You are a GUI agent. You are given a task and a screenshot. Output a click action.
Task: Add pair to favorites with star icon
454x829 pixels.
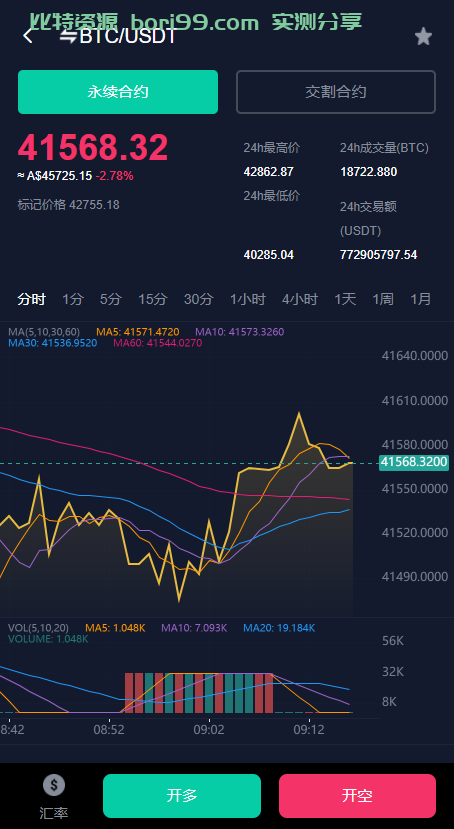[423, 36]
